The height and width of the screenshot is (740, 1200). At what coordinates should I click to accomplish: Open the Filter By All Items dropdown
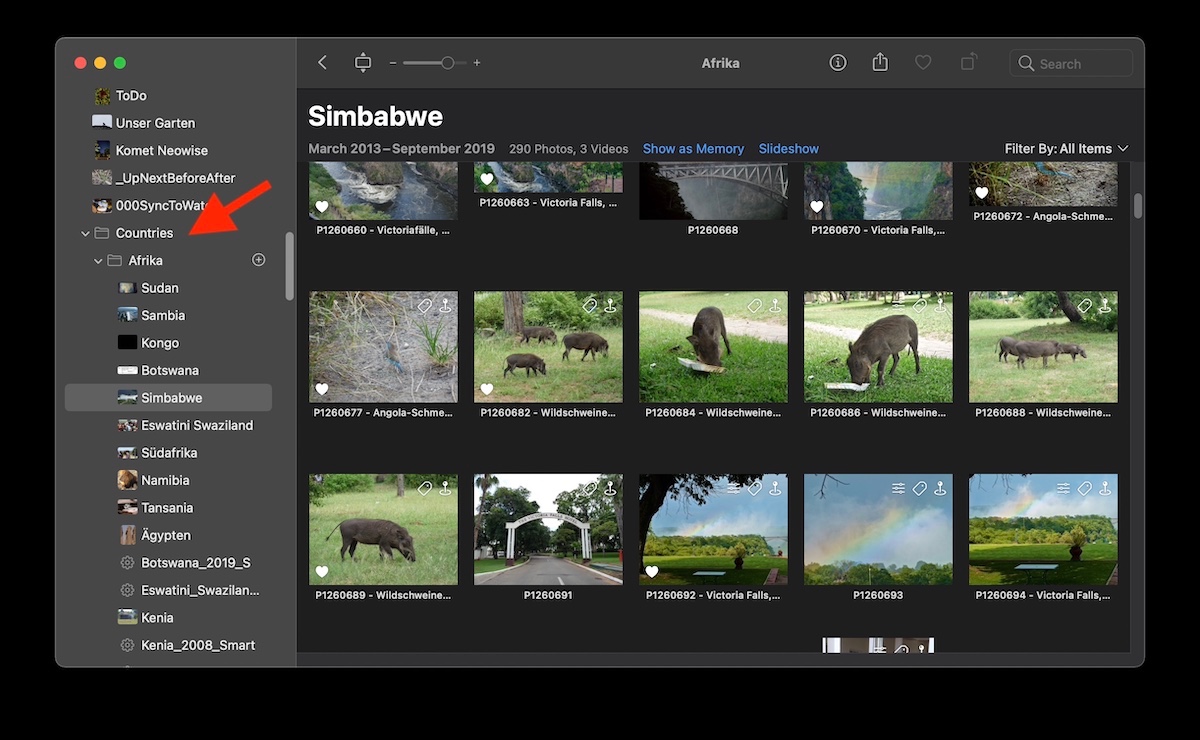[1066, 149]
